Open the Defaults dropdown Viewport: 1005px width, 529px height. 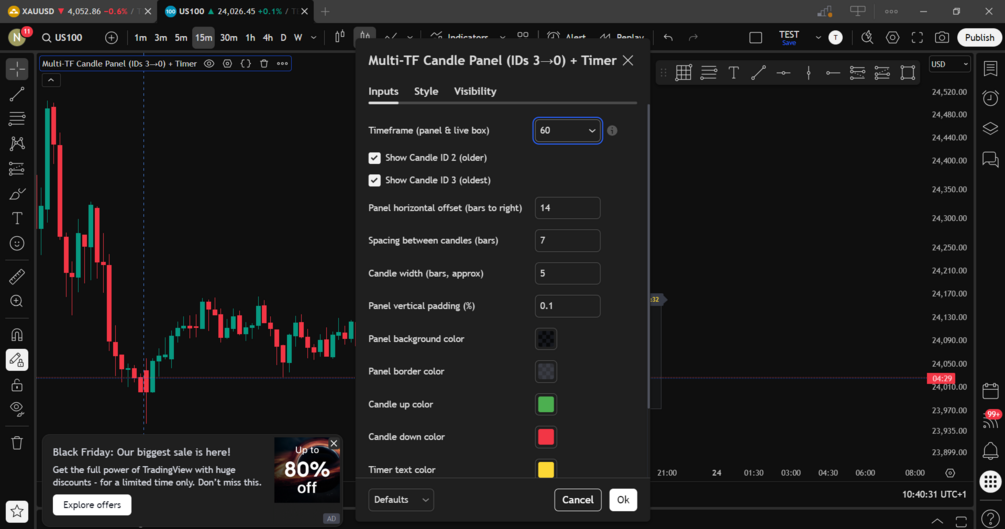(401, 500)
